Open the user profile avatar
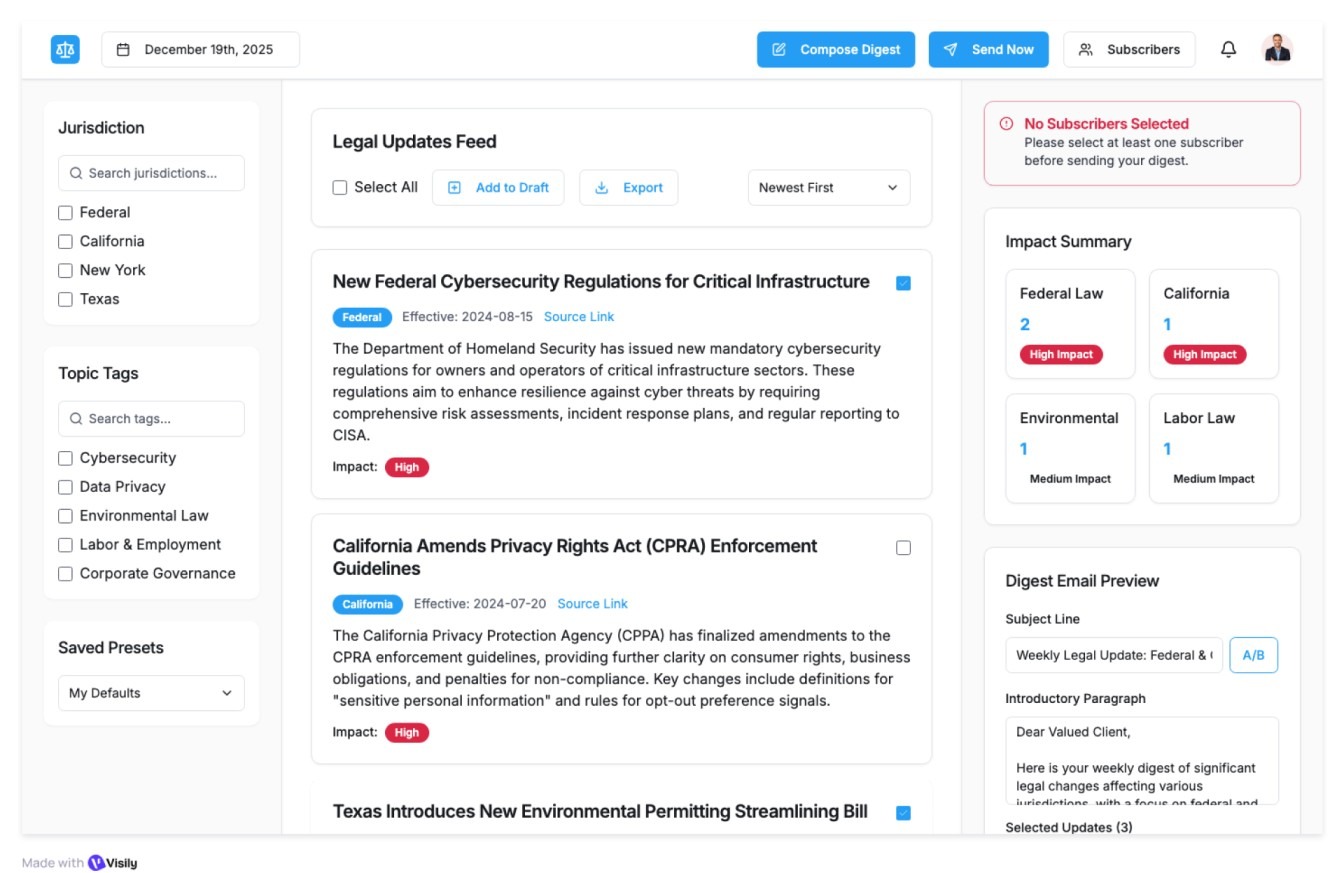 (x=1277, y=49)
